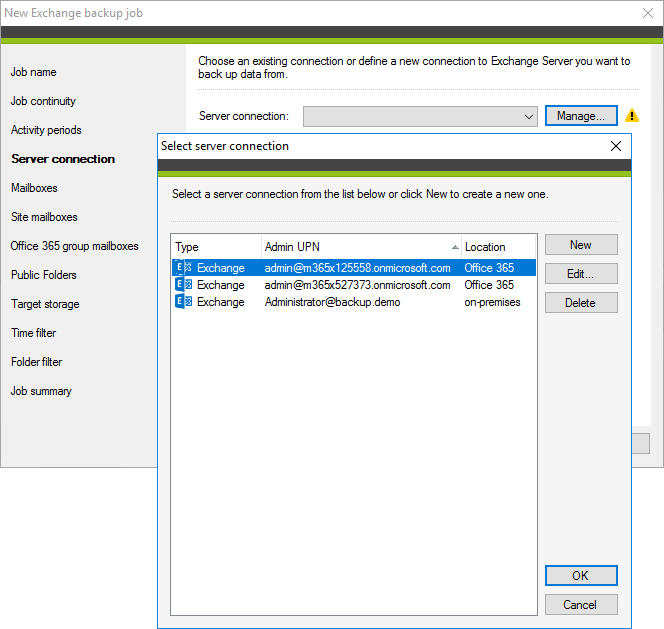
Task: Click Office 365 cell of m365x125558 row
Action: (x=489, y=268)
